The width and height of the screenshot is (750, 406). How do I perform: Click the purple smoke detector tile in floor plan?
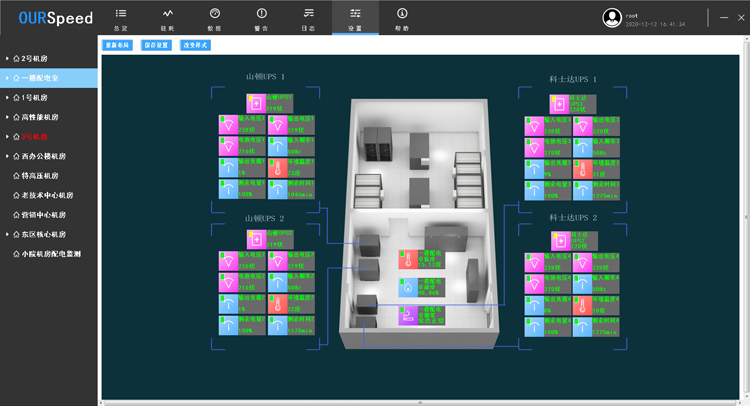tap(408, 317)
